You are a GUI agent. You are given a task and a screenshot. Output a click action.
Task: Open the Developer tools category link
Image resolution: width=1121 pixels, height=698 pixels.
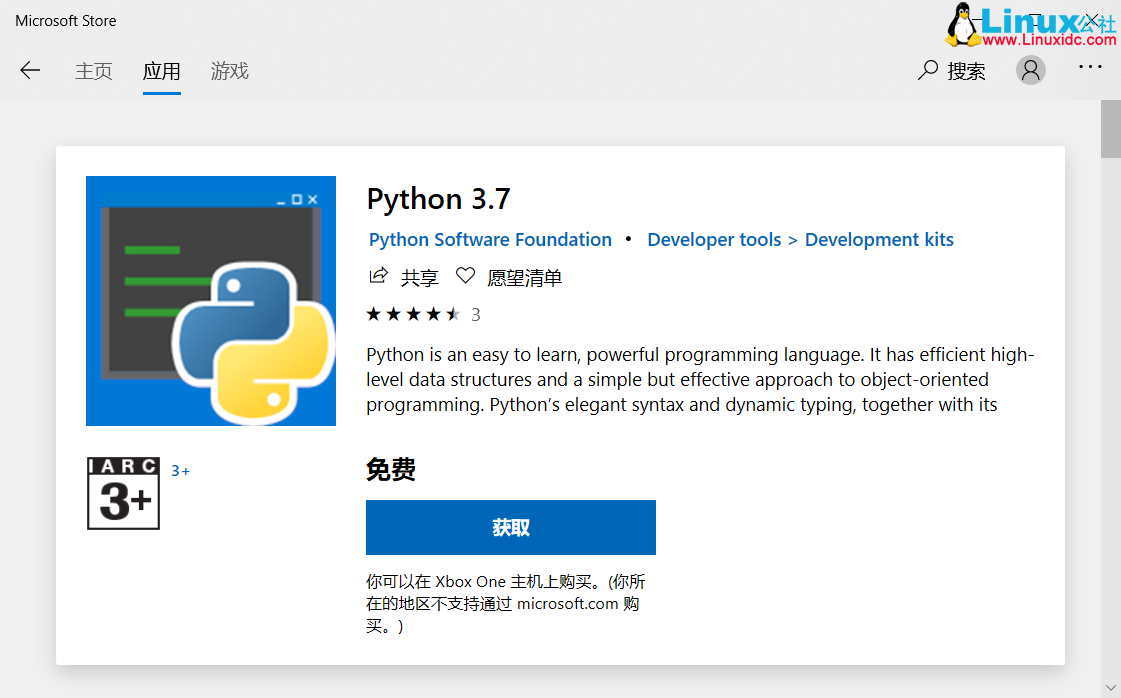pyautogui.click(x=714, y=240)
